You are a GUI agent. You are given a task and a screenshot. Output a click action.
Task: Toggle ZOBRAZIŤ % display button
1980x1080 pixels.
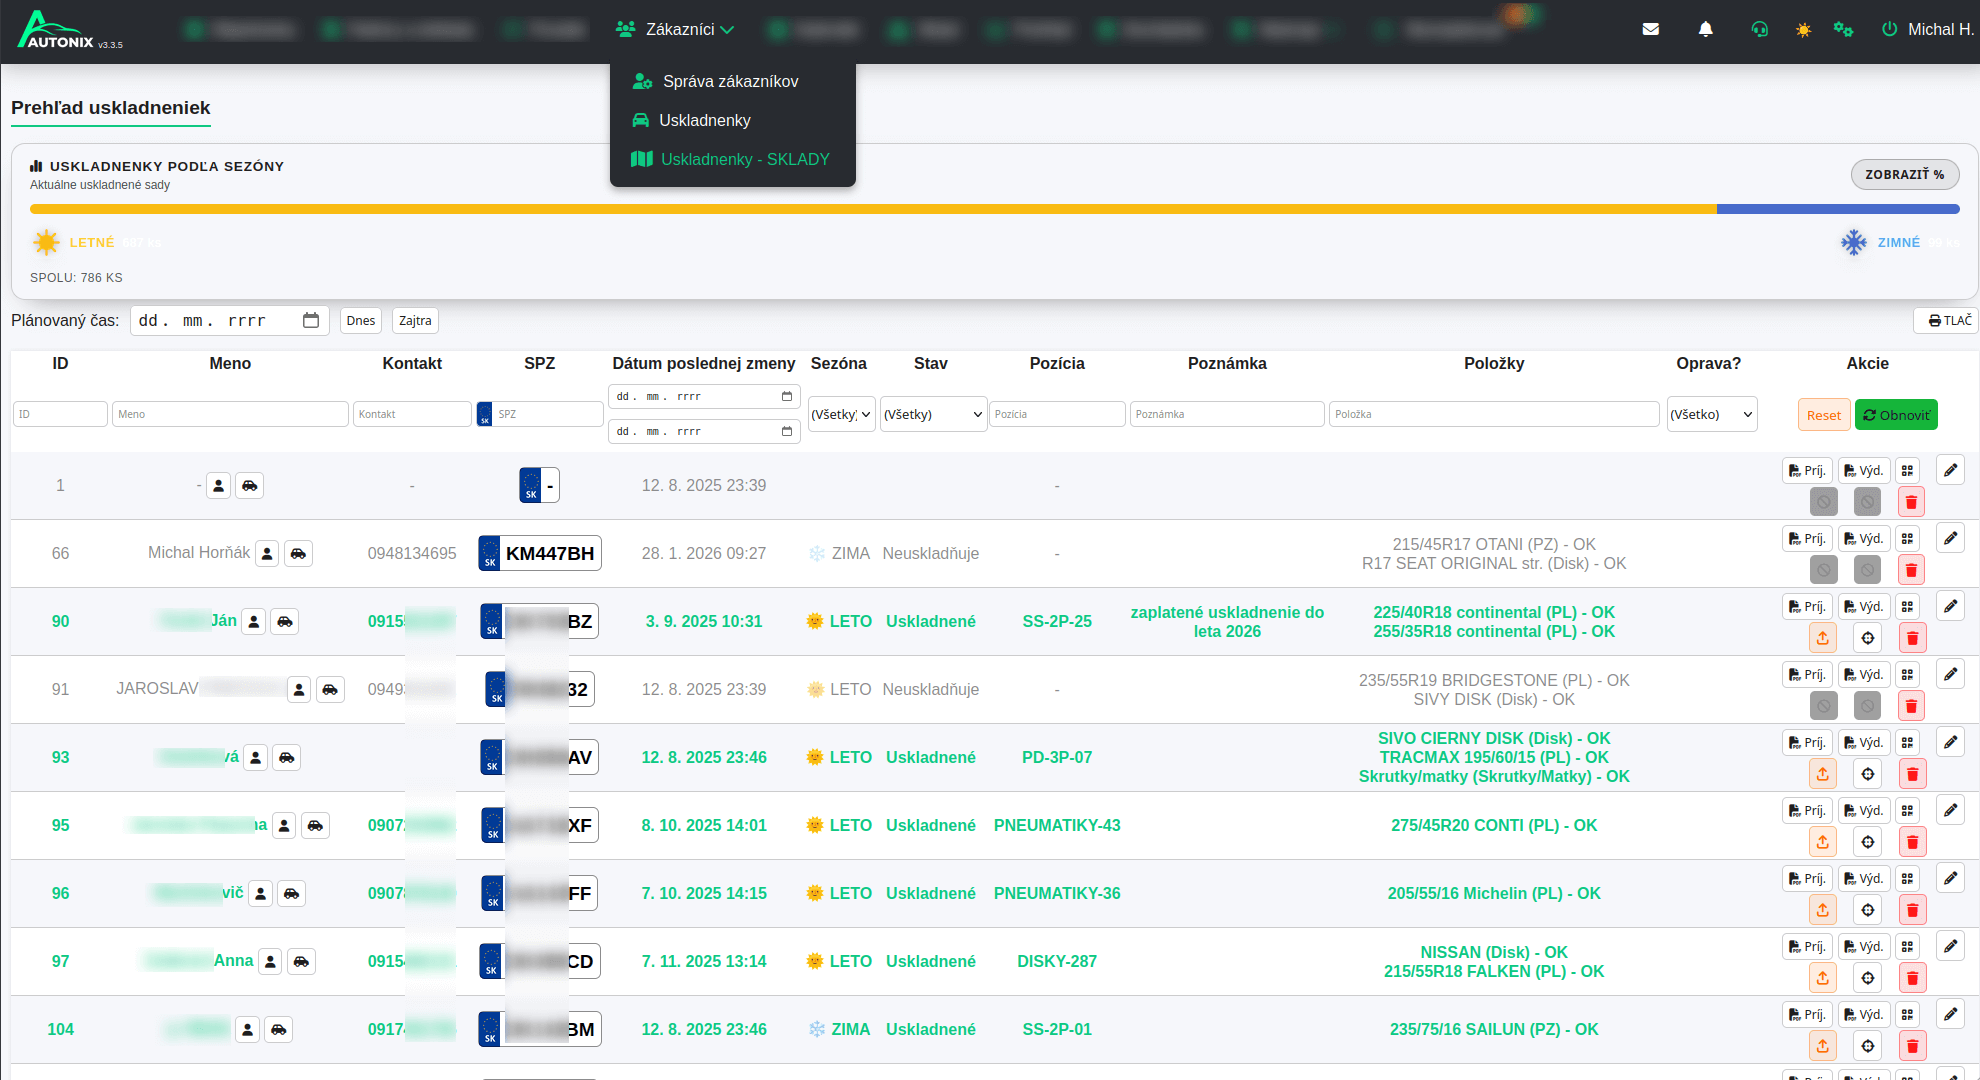[x=1904, y=174]
